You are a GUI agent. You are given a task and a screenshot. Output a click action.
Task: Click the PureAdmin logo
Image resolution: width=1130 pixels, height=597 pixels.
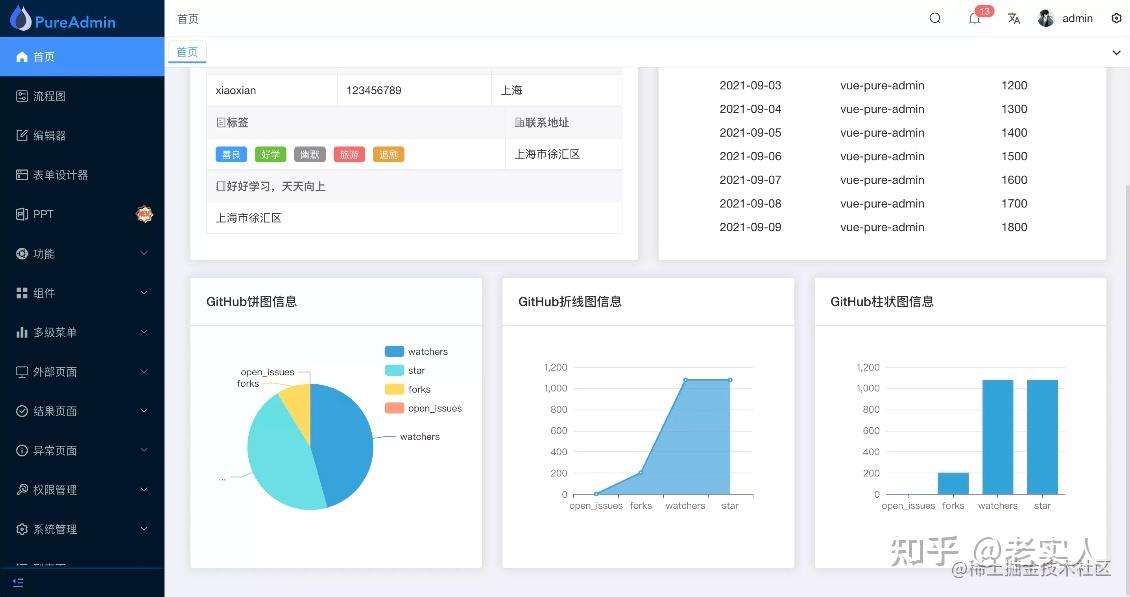click(x=63, y=19)
